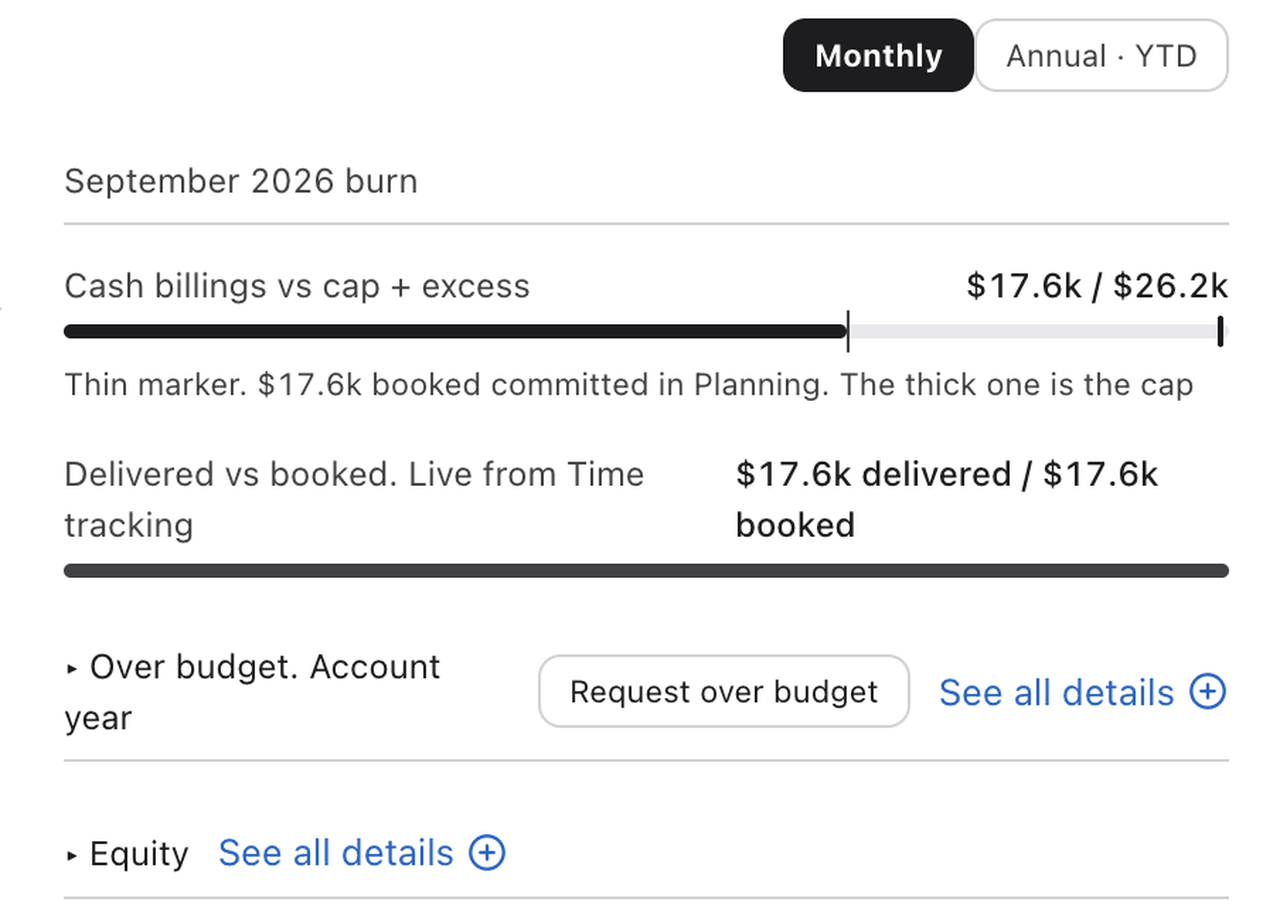Click the September 2026 burn heading
The height and width of the screenshot is (912, 1280).
click(241, 182)
